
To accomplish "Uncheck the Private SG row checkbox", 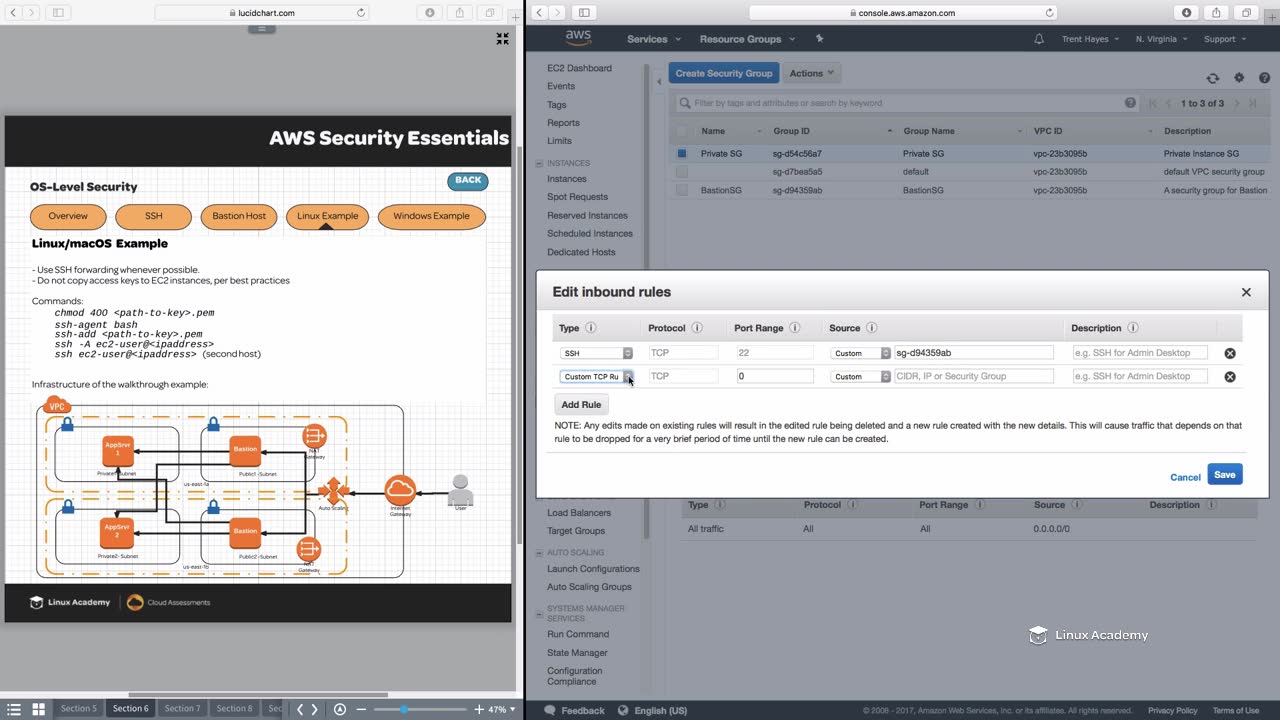I will point(682,154).
